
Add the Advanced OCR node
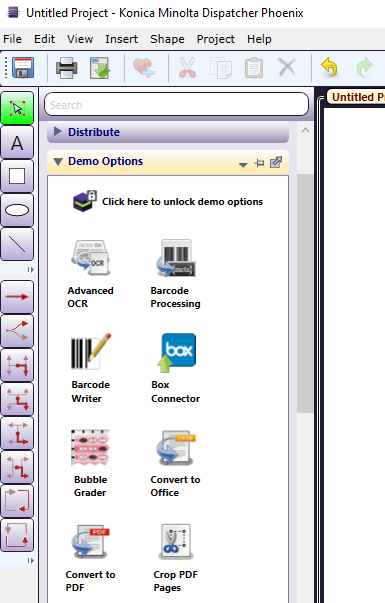[91, 273]
